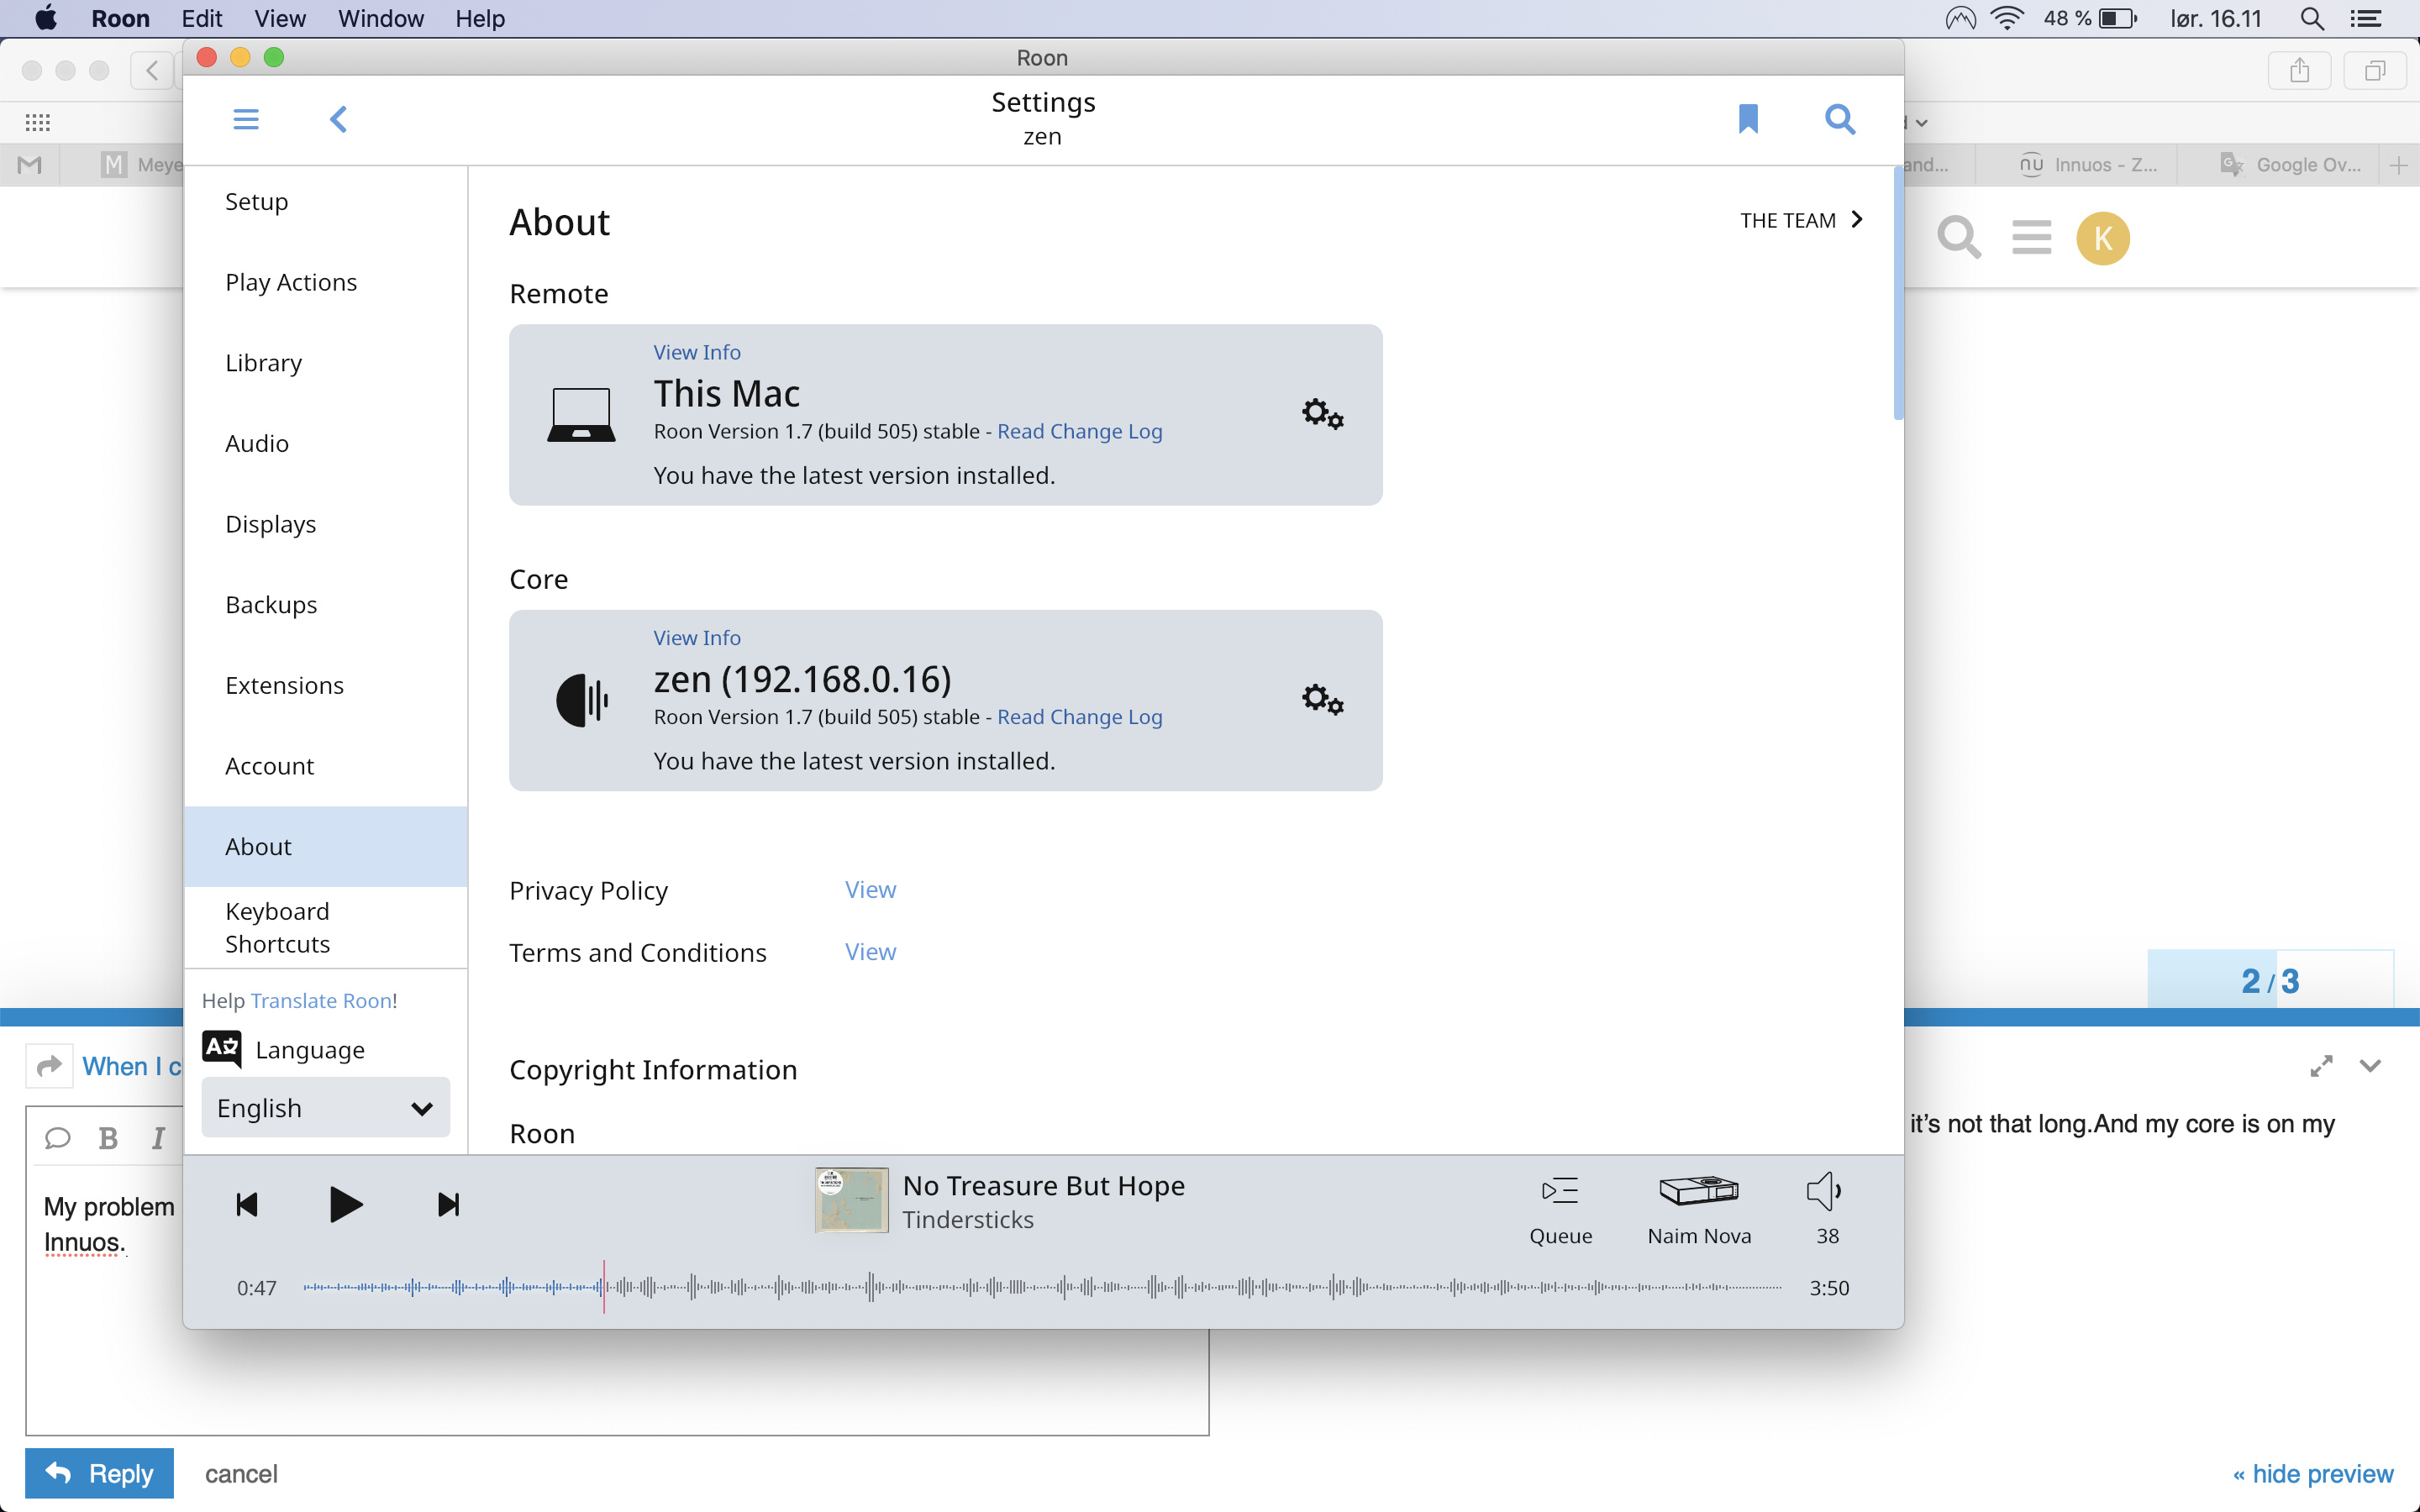2420x1512 pixels.
Task: Apply bold formatting in reply editor
Action: point(108,1138)
